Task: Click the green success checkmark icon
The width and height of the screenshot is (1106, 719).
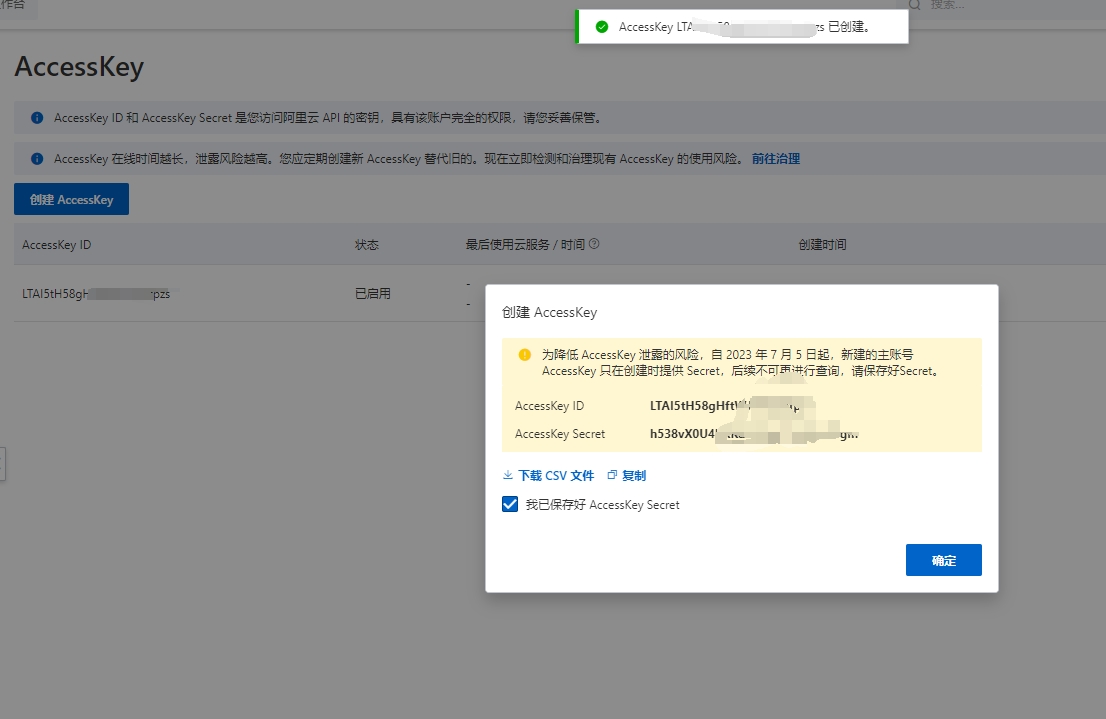Action: pos(601,27)
